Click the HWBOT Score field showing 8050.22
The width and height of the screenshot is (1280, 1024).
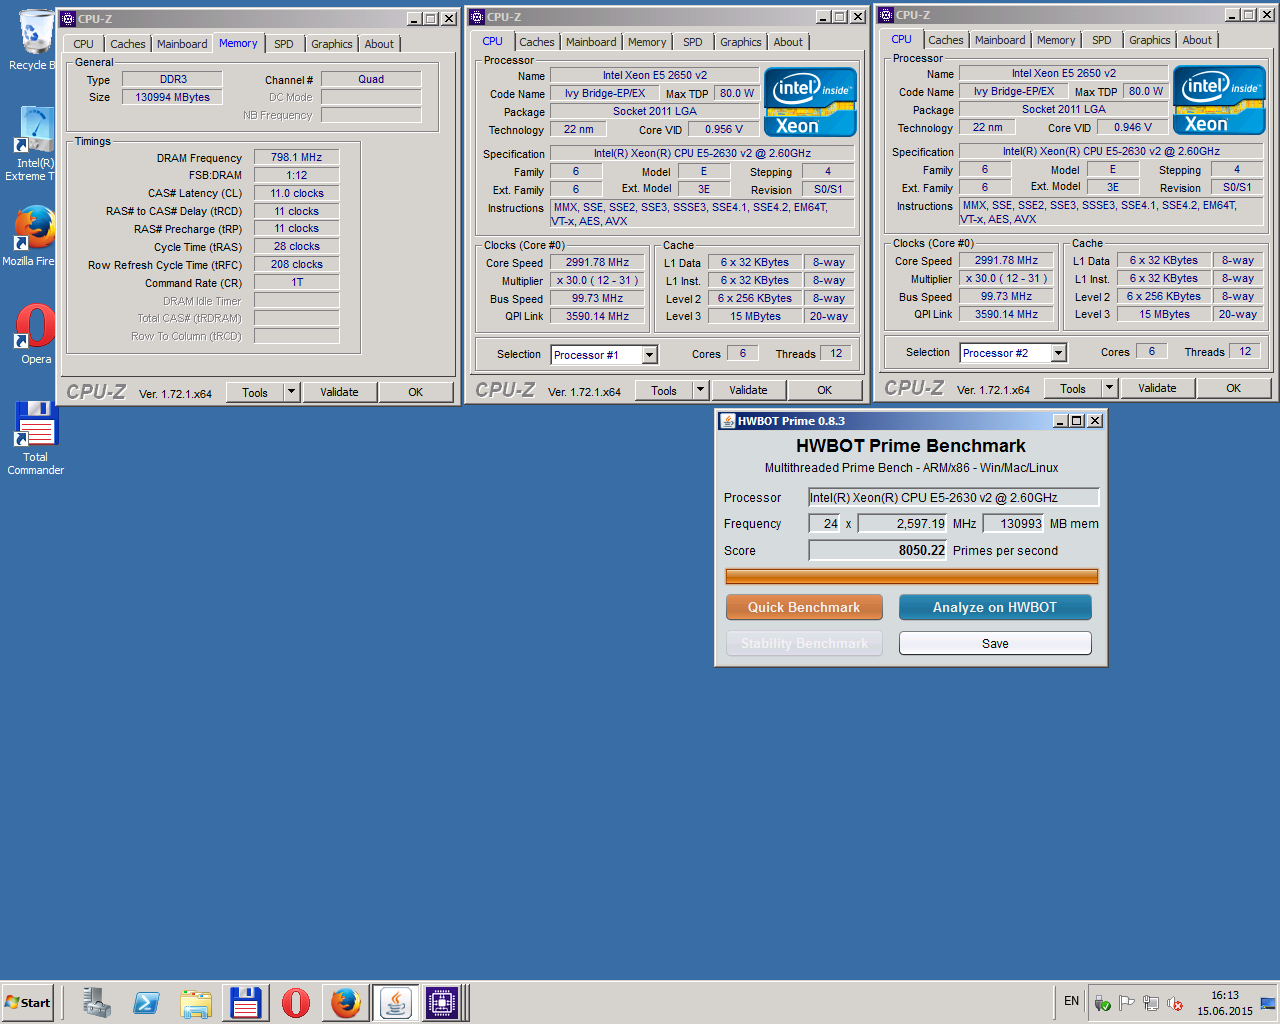click(878, 550)
